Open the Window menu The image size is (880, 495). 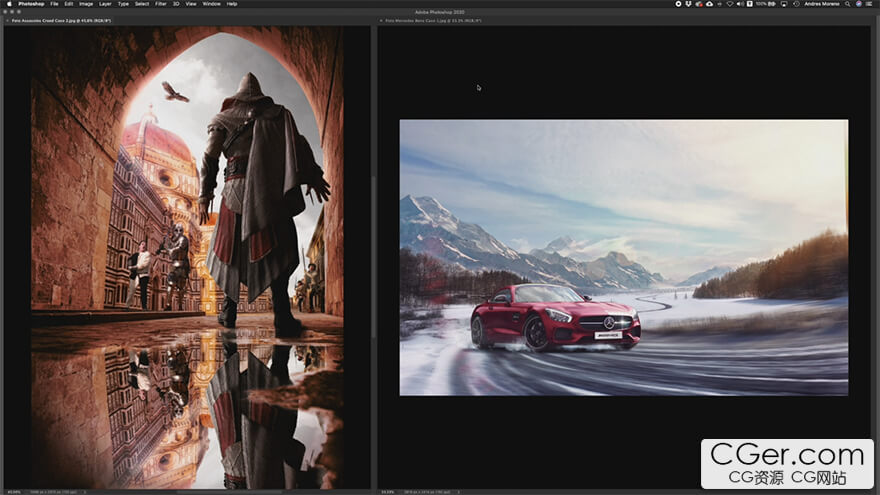click(x=212, y=4)
